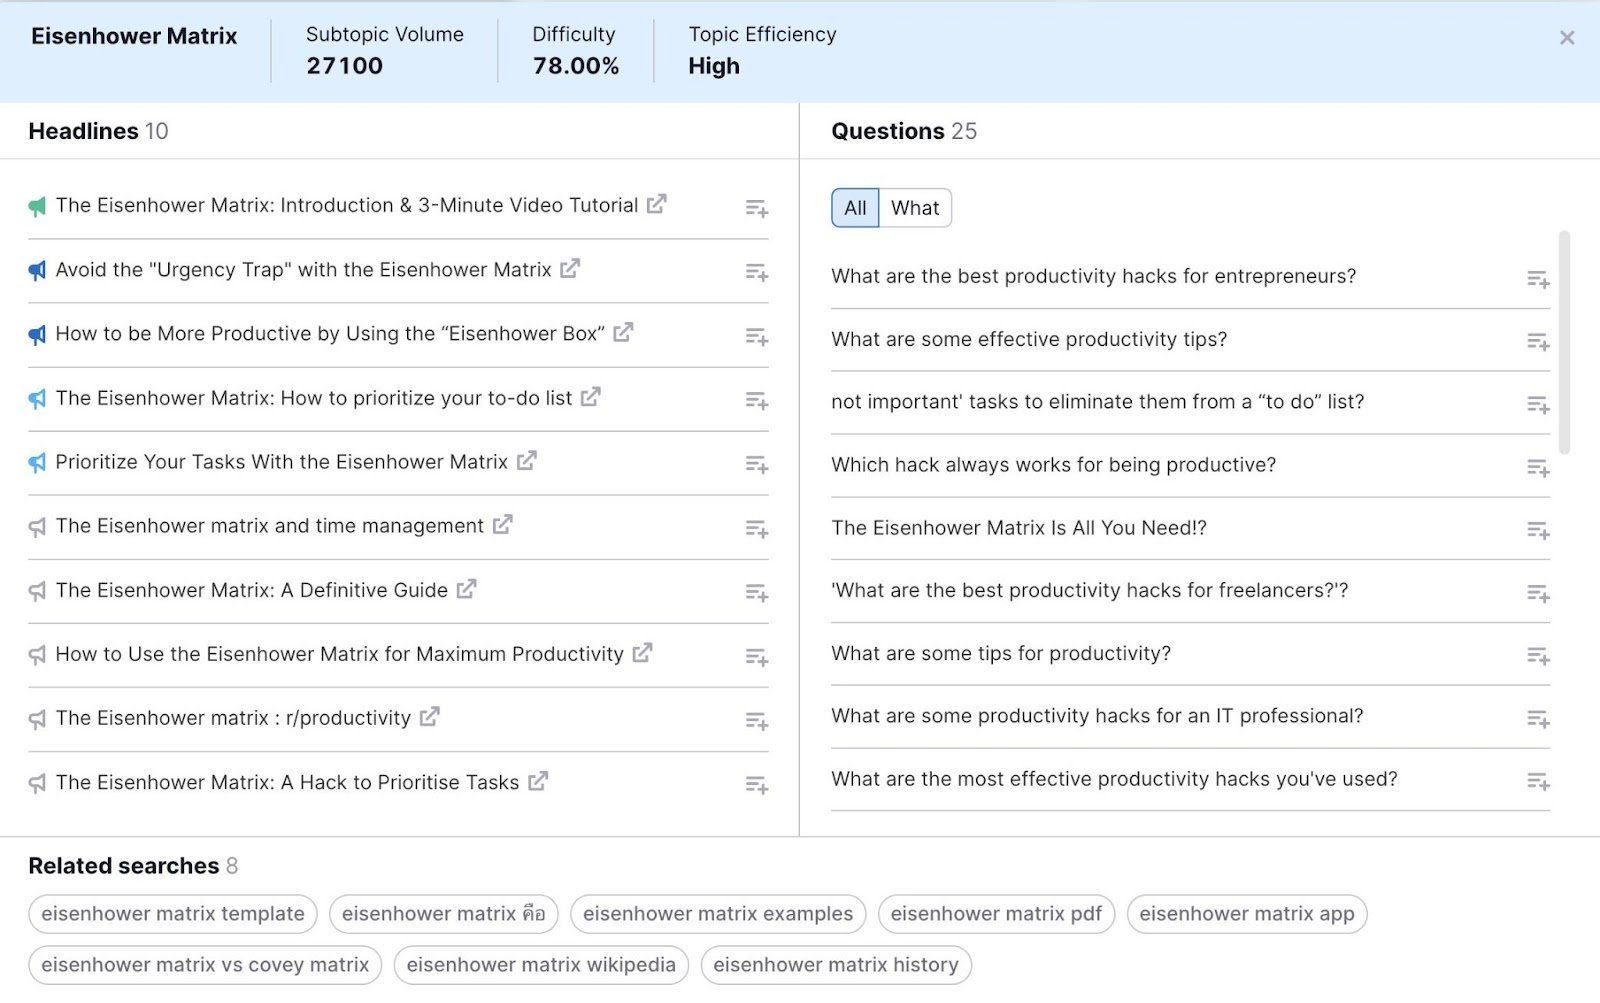
Task: Click the megaphone icon beside "Eisenhower Box" headline
Action: pos(37,334)
